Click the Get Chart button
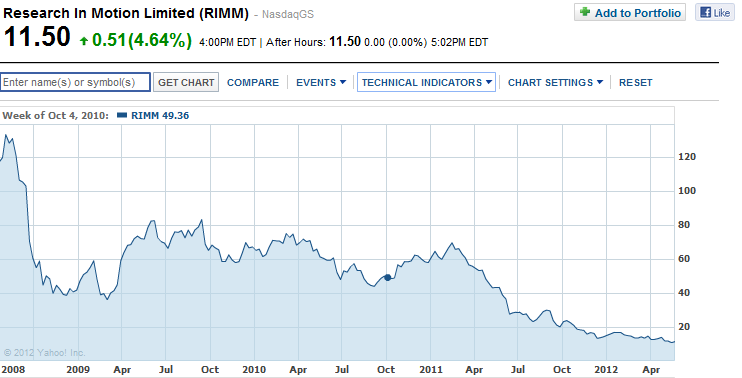Image resolution: width=742 pixels, height=378 pixels. [186, 82]
